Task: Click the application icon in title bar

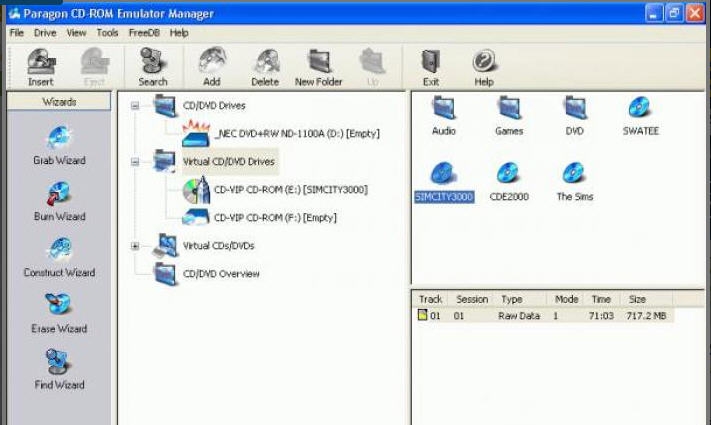Action: [x=15, y=14]
